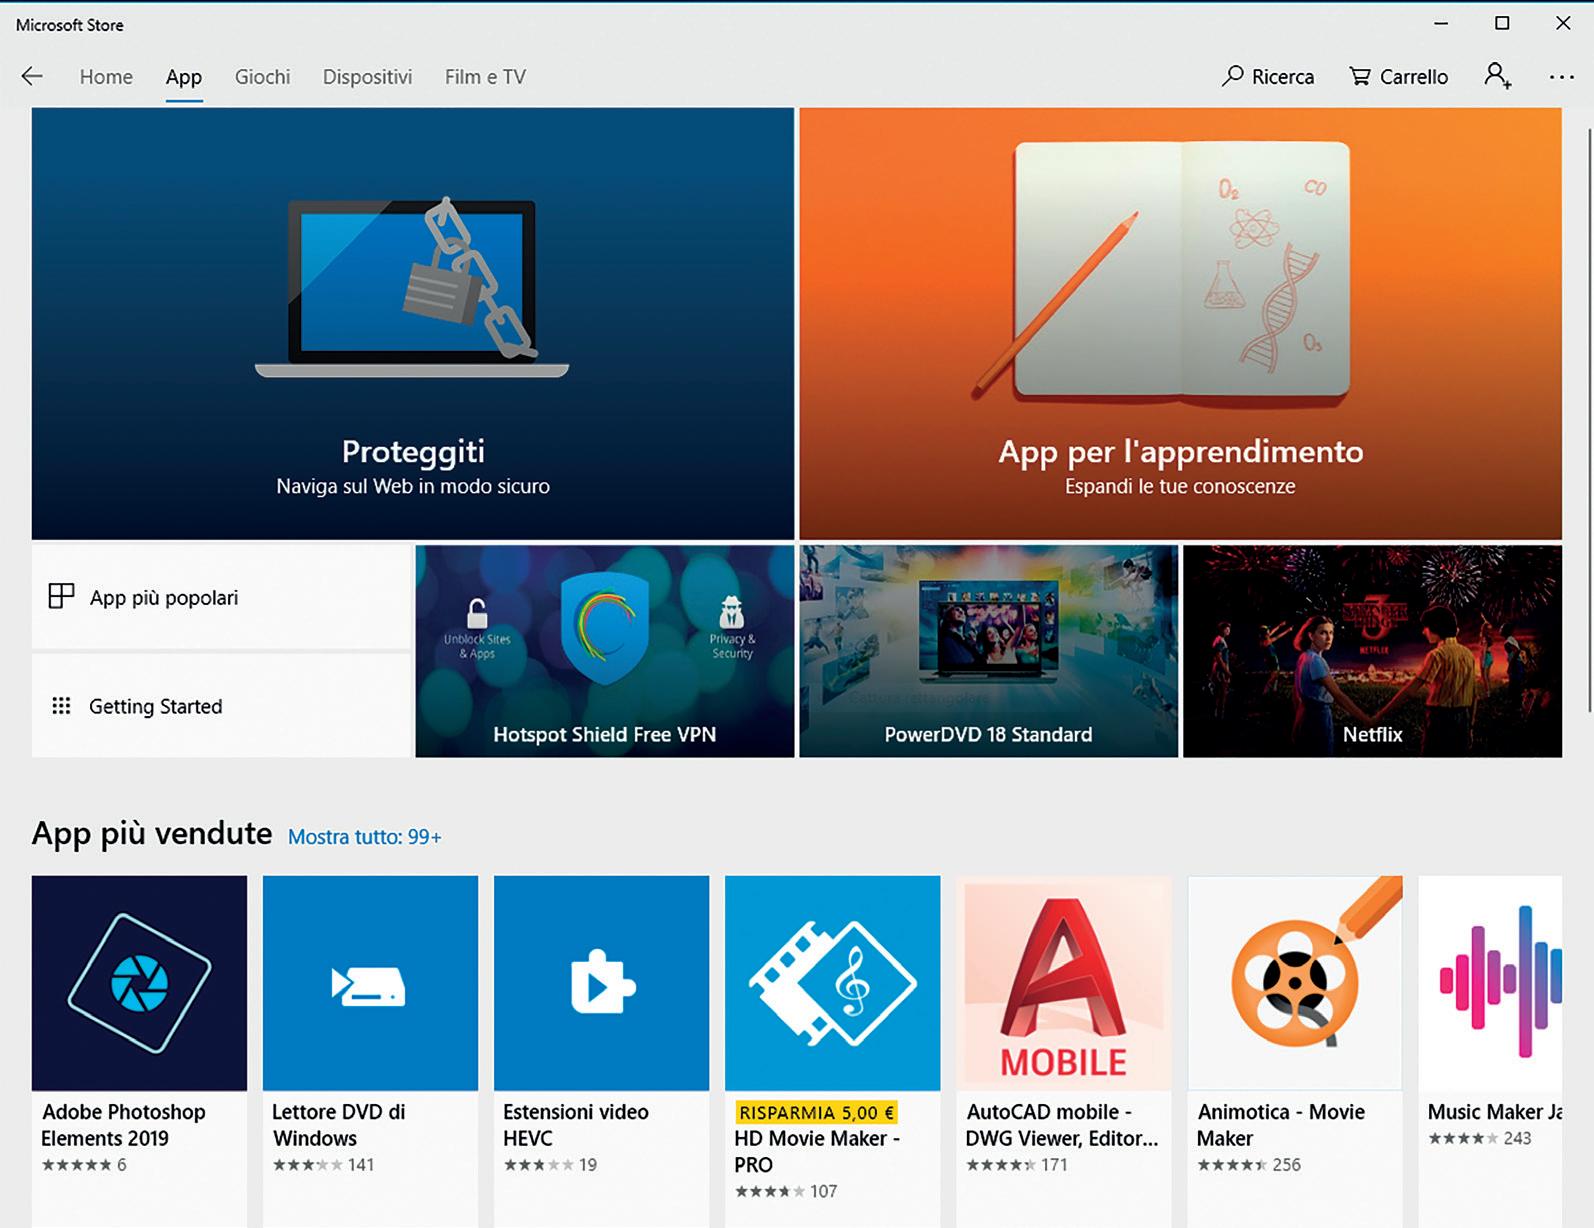Go back using the back arrow
1594x1228 pixels.
point(32,76)
